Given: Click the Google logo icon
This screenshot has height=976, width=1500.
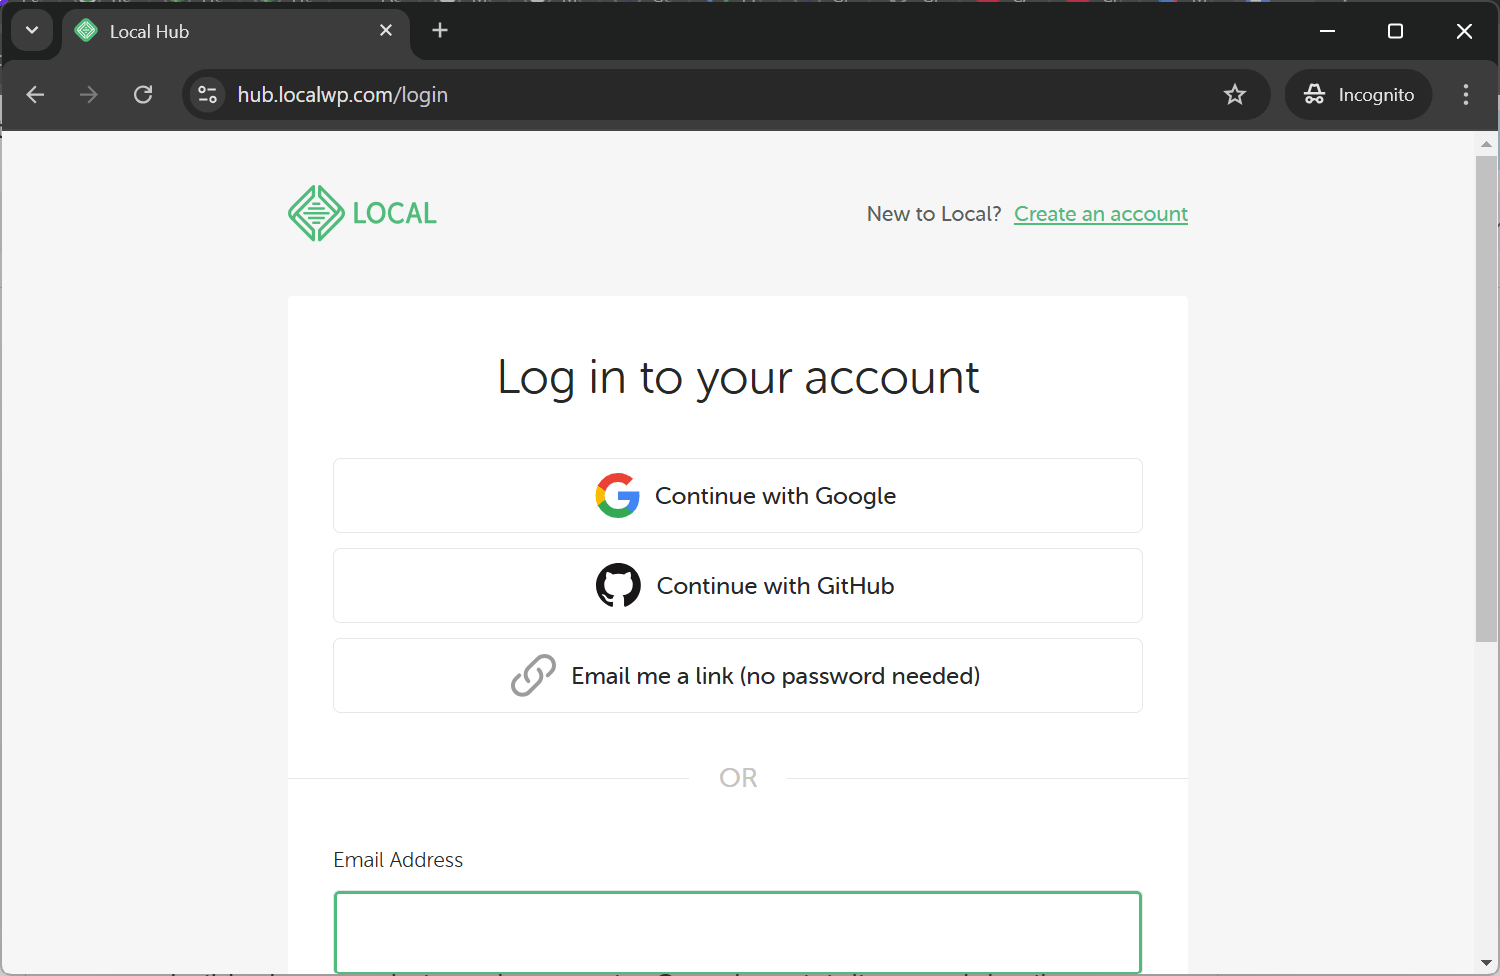Looking at the screenshot, I should click(x=618, y=496).
